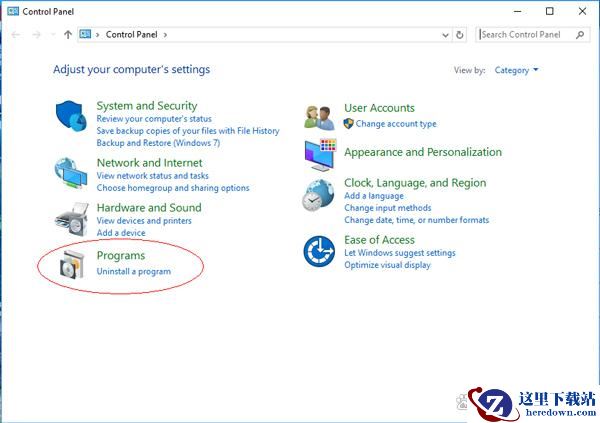Viewport: 600px width, 423px height.
Task: Open the Programs category icon
Action: [70, 264]
